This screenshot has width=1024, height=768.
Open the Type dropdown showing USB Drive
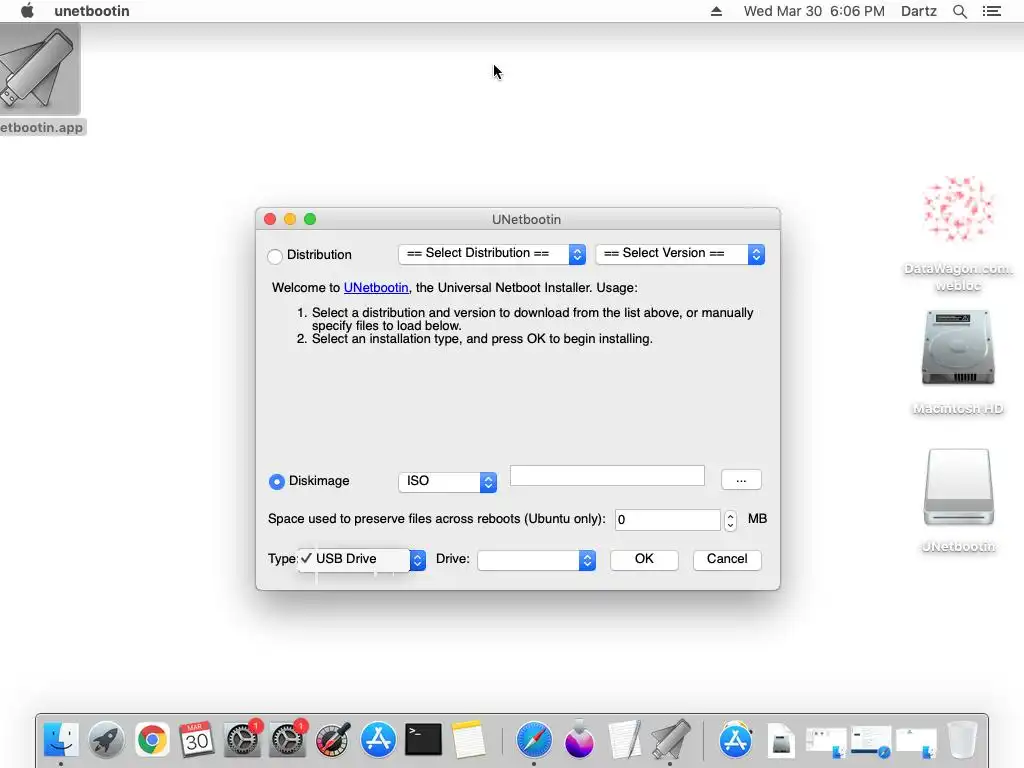(361, 560)
